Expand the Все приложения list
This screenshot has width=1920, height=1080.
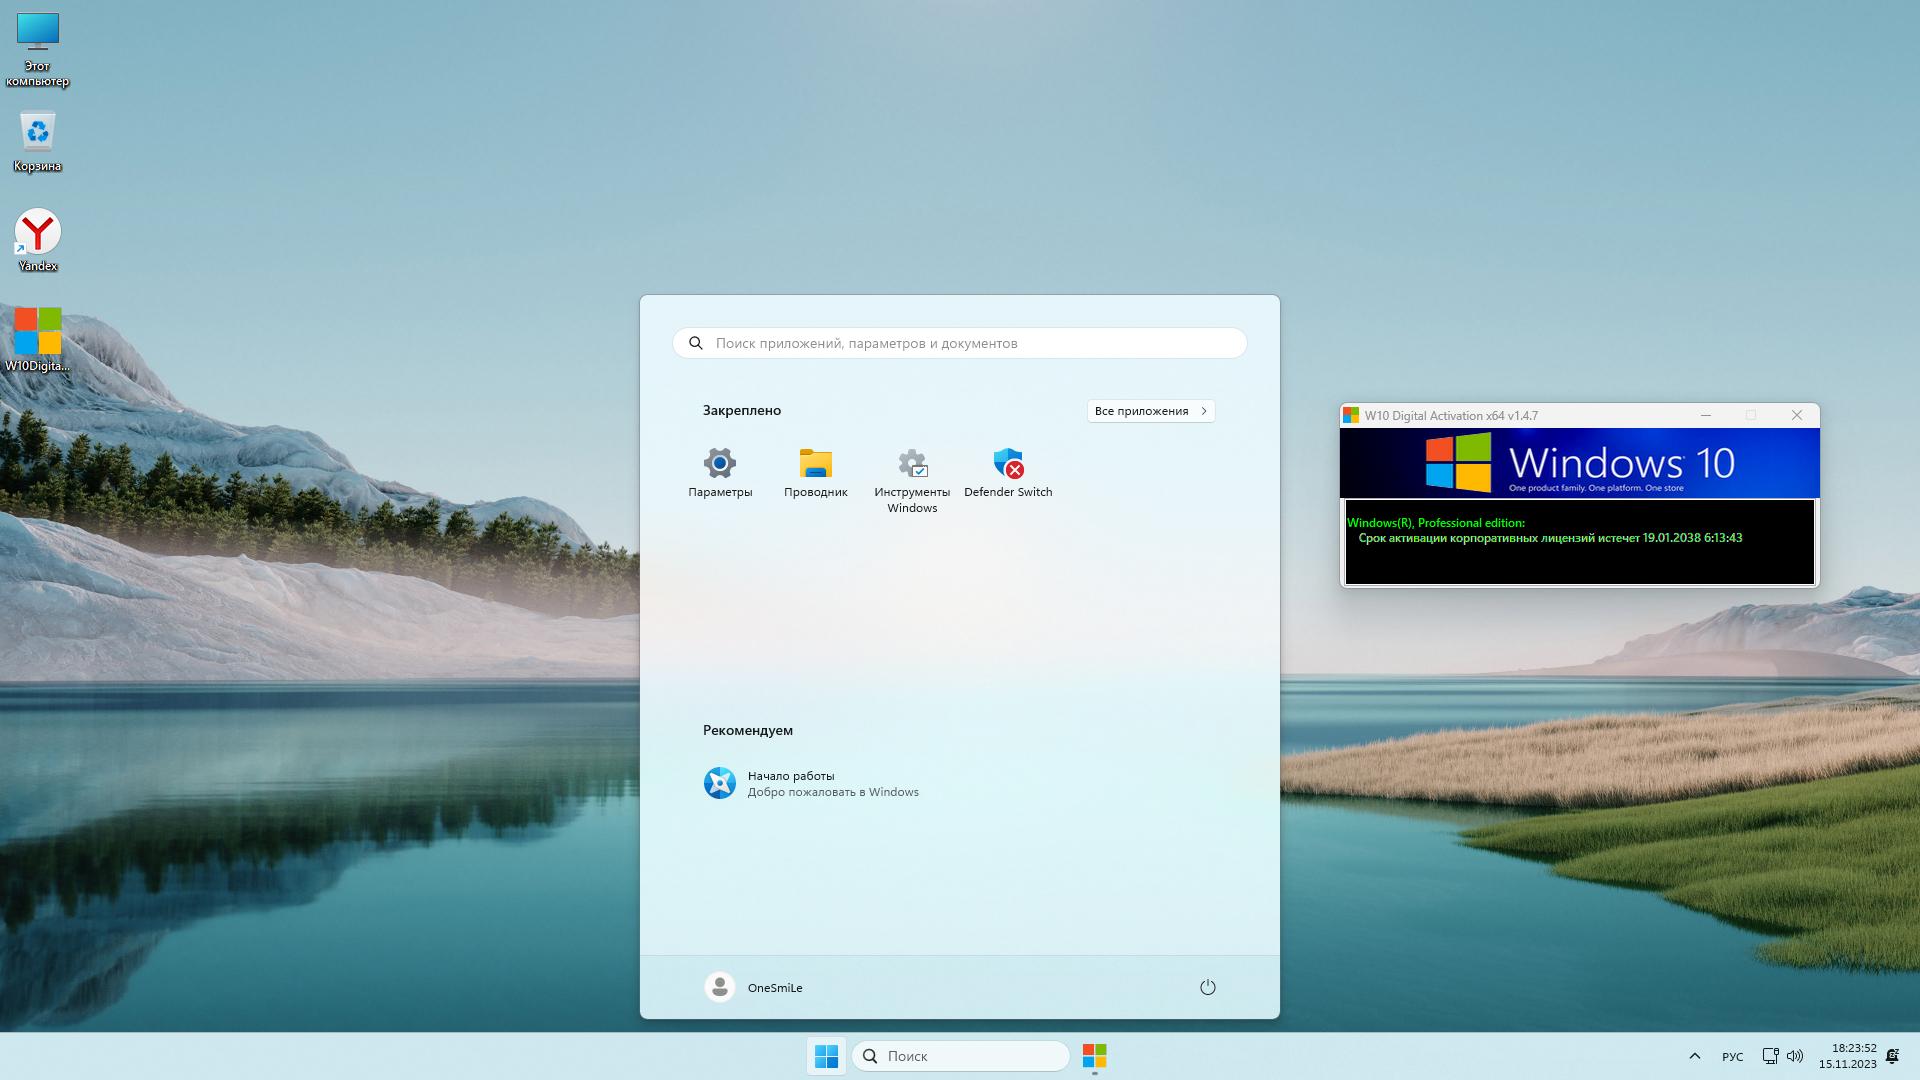1150,411
